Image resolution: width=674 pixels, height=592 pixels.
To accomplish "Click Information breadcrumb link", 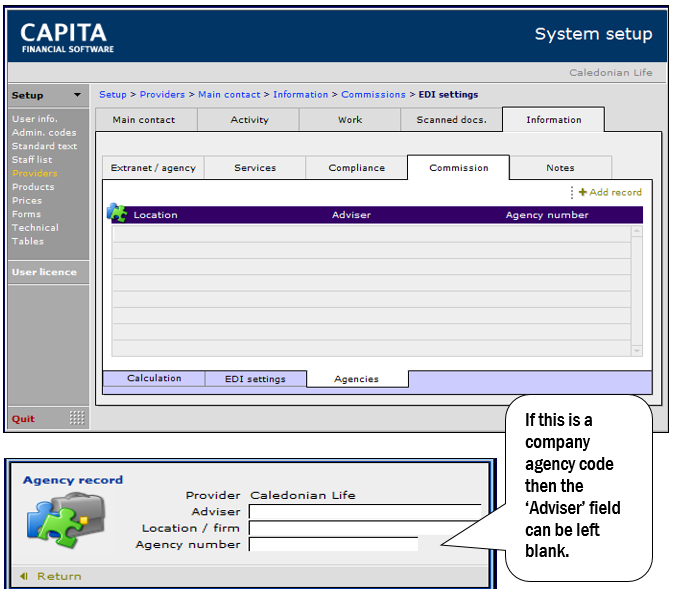I will [300, 95].
